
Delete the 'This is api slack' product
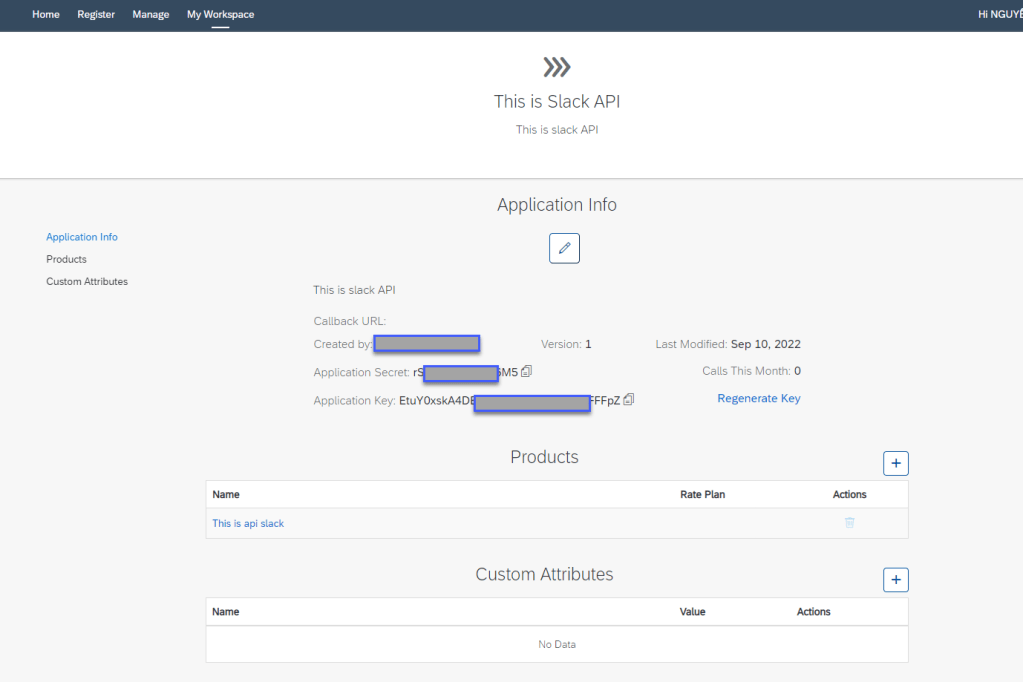849,522
